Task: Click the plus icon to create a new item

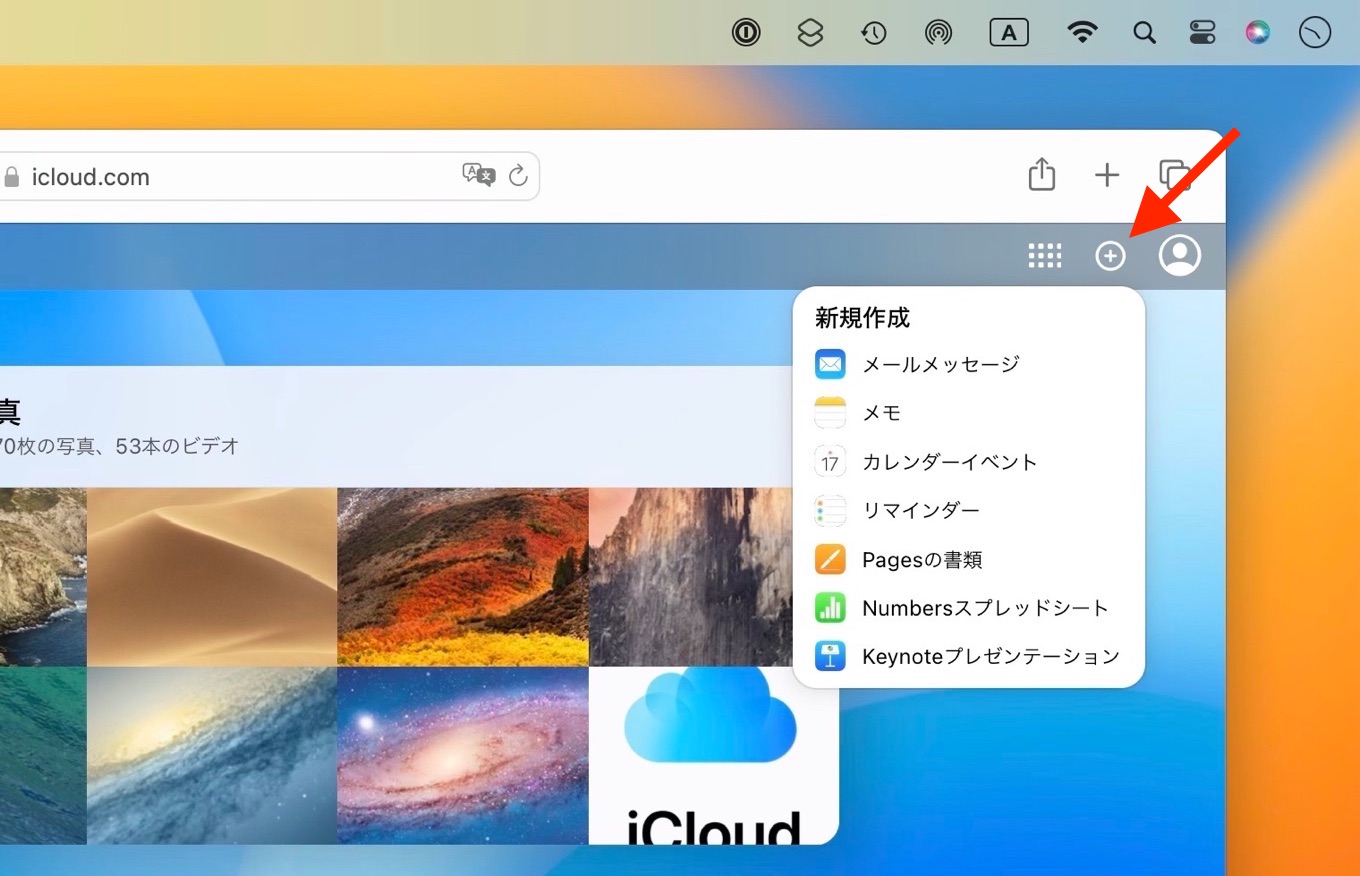Action: 1110,255
